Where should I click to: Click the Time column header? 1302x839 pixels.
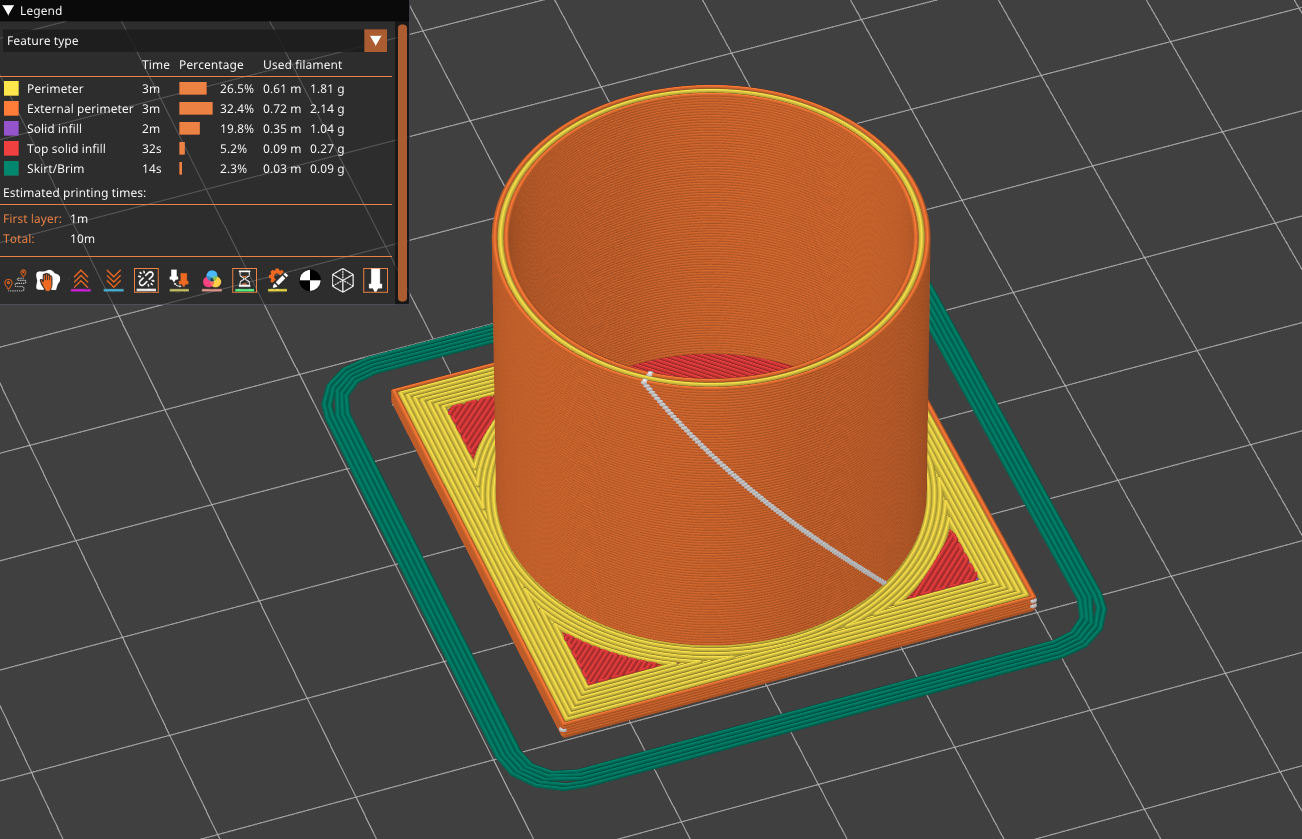[x=156, y=65]
